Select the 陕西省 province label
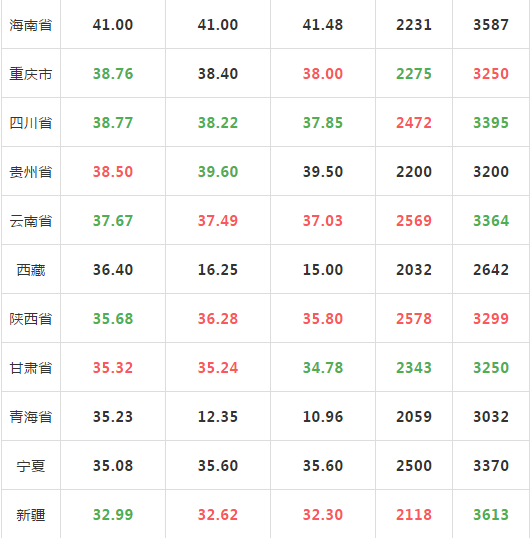The height and width of the screenshot is (538, 531). (x=31, y=319)
